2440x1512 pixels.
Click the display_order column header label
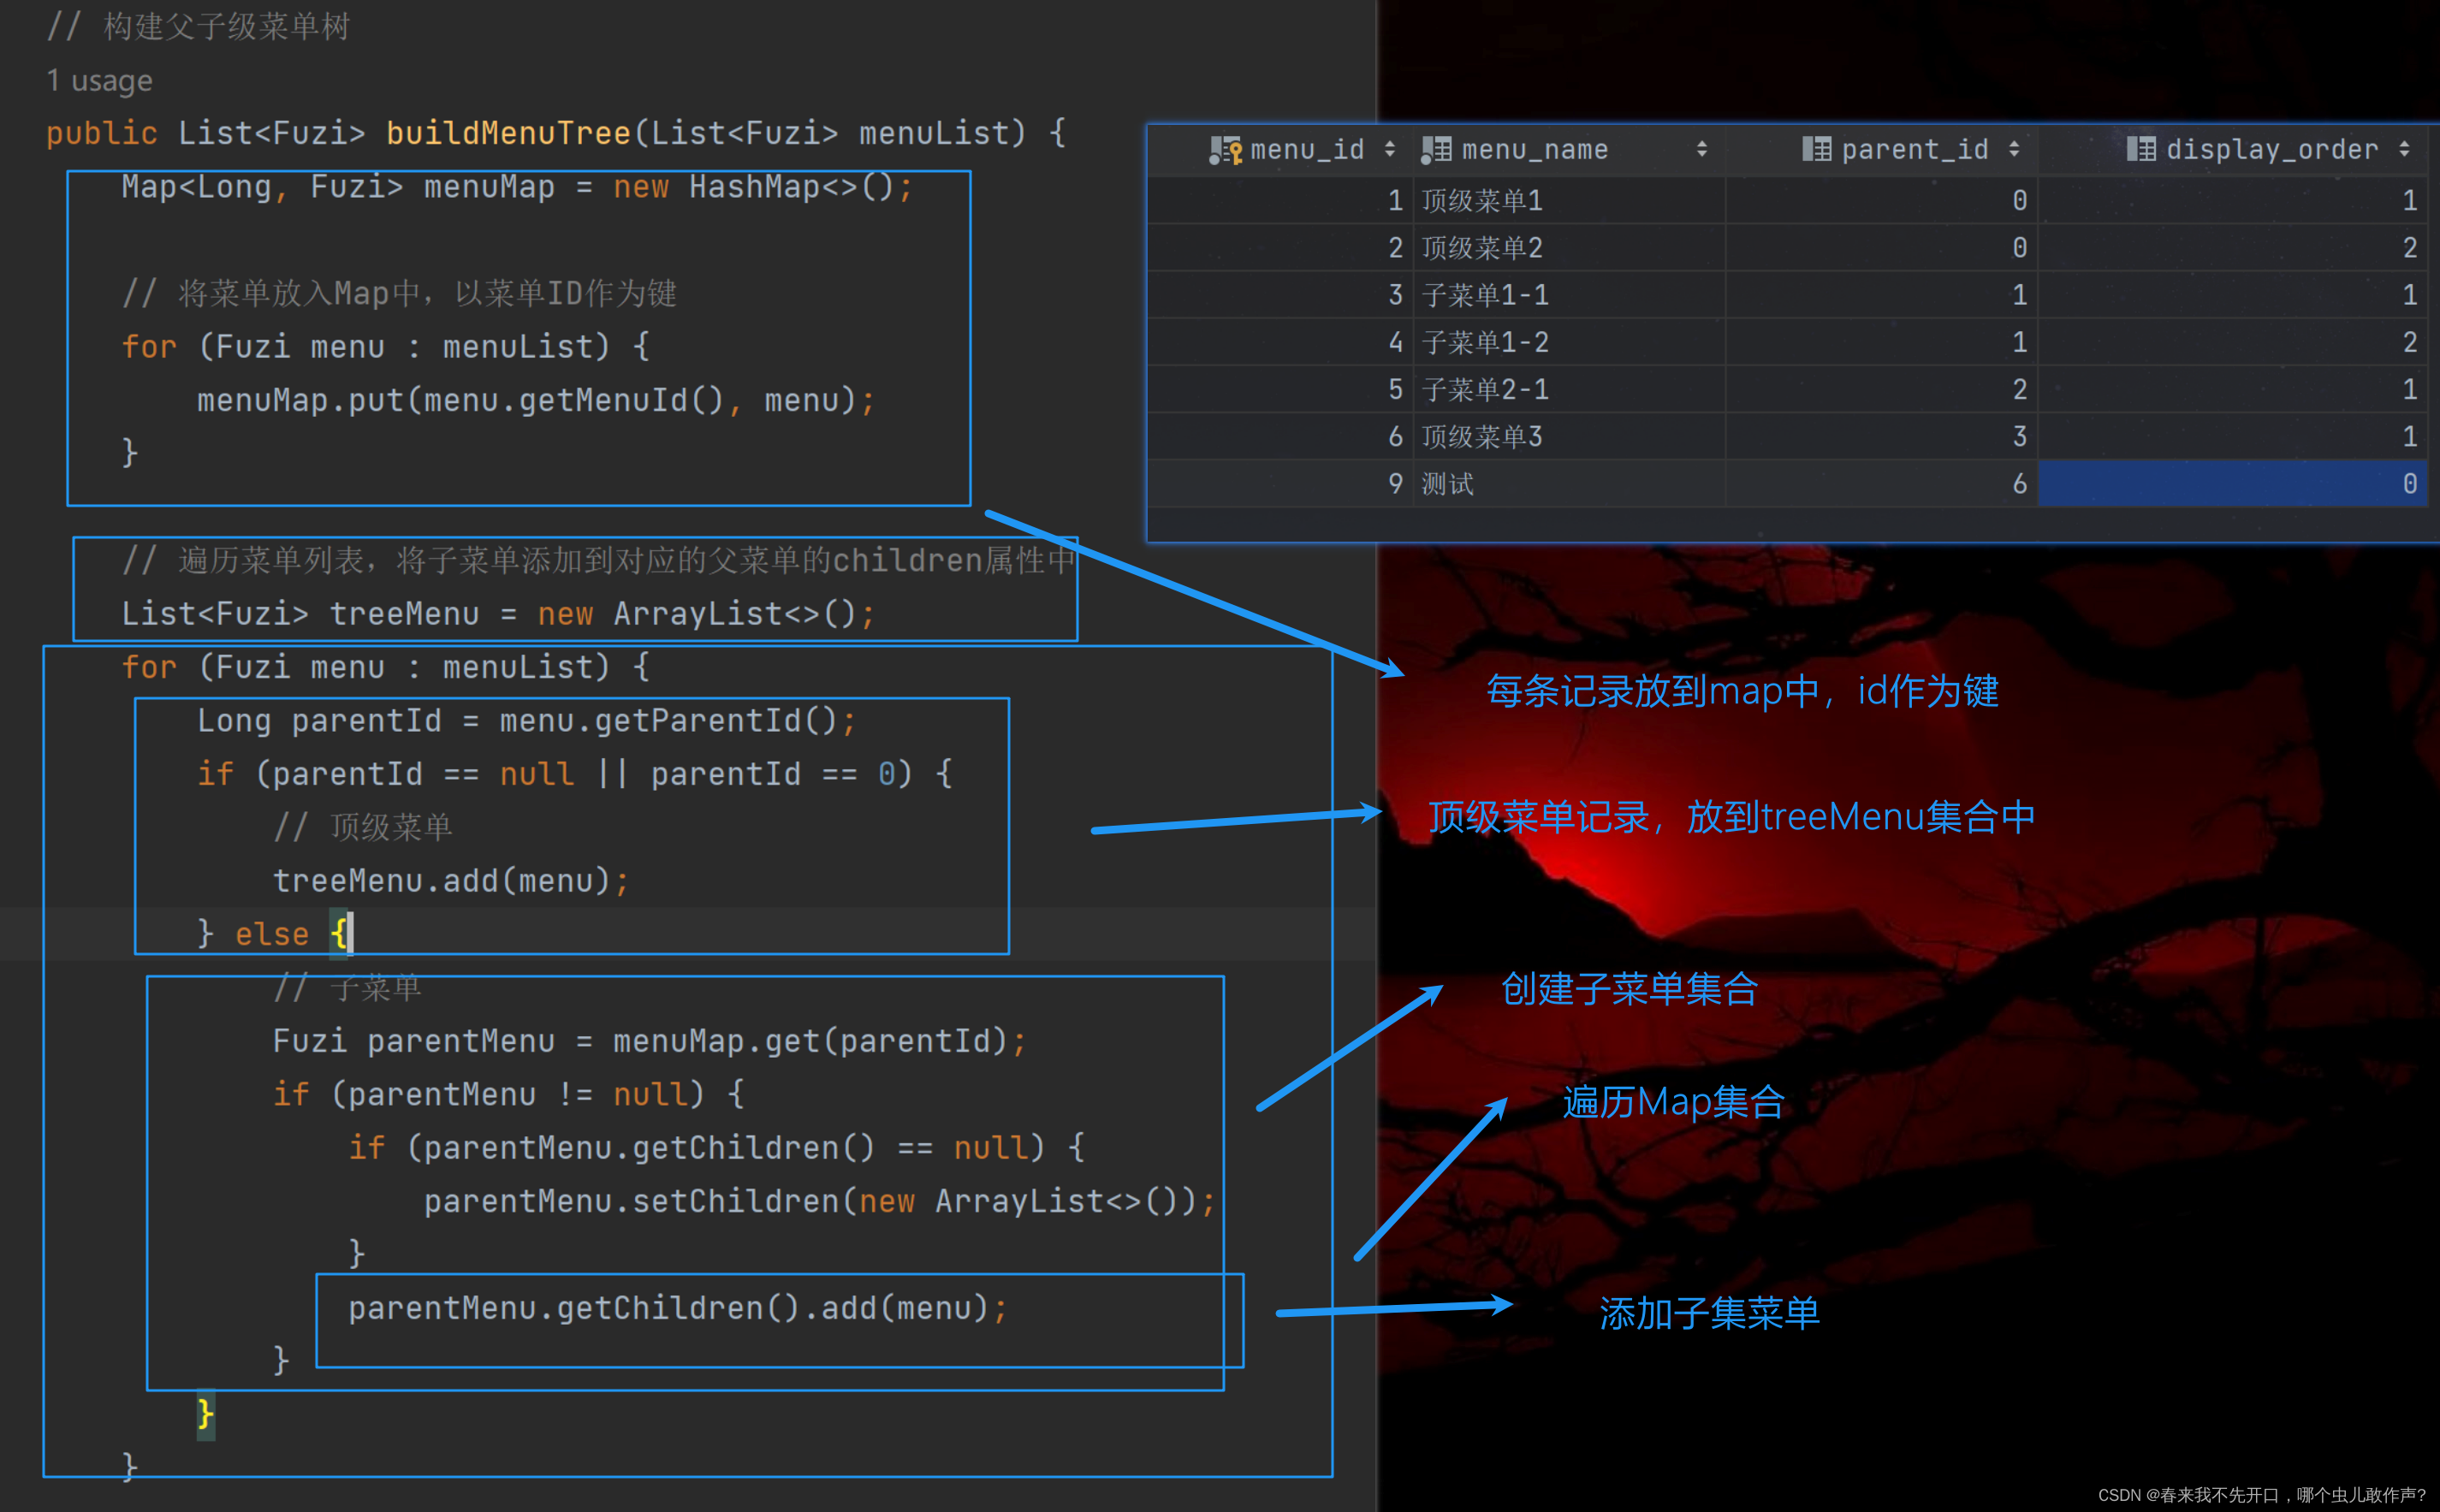[2271, 150]
